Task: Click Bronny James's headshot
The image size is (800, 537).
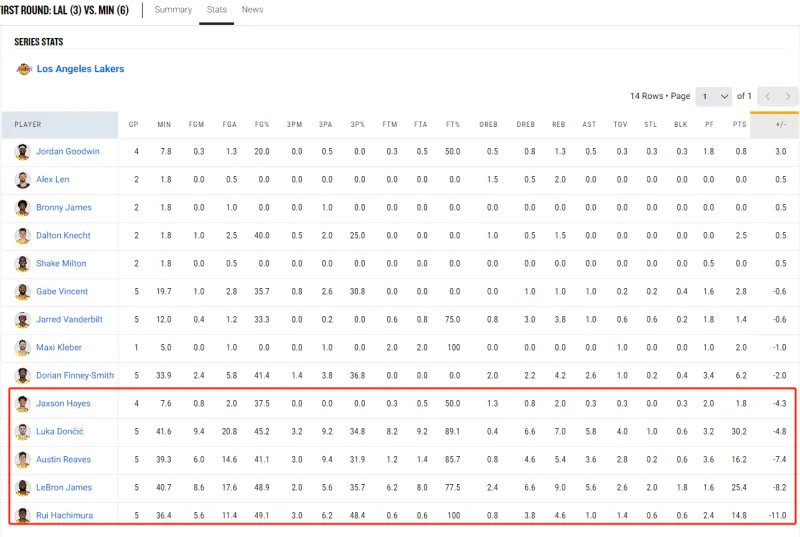Action: (x=22, y=208)
